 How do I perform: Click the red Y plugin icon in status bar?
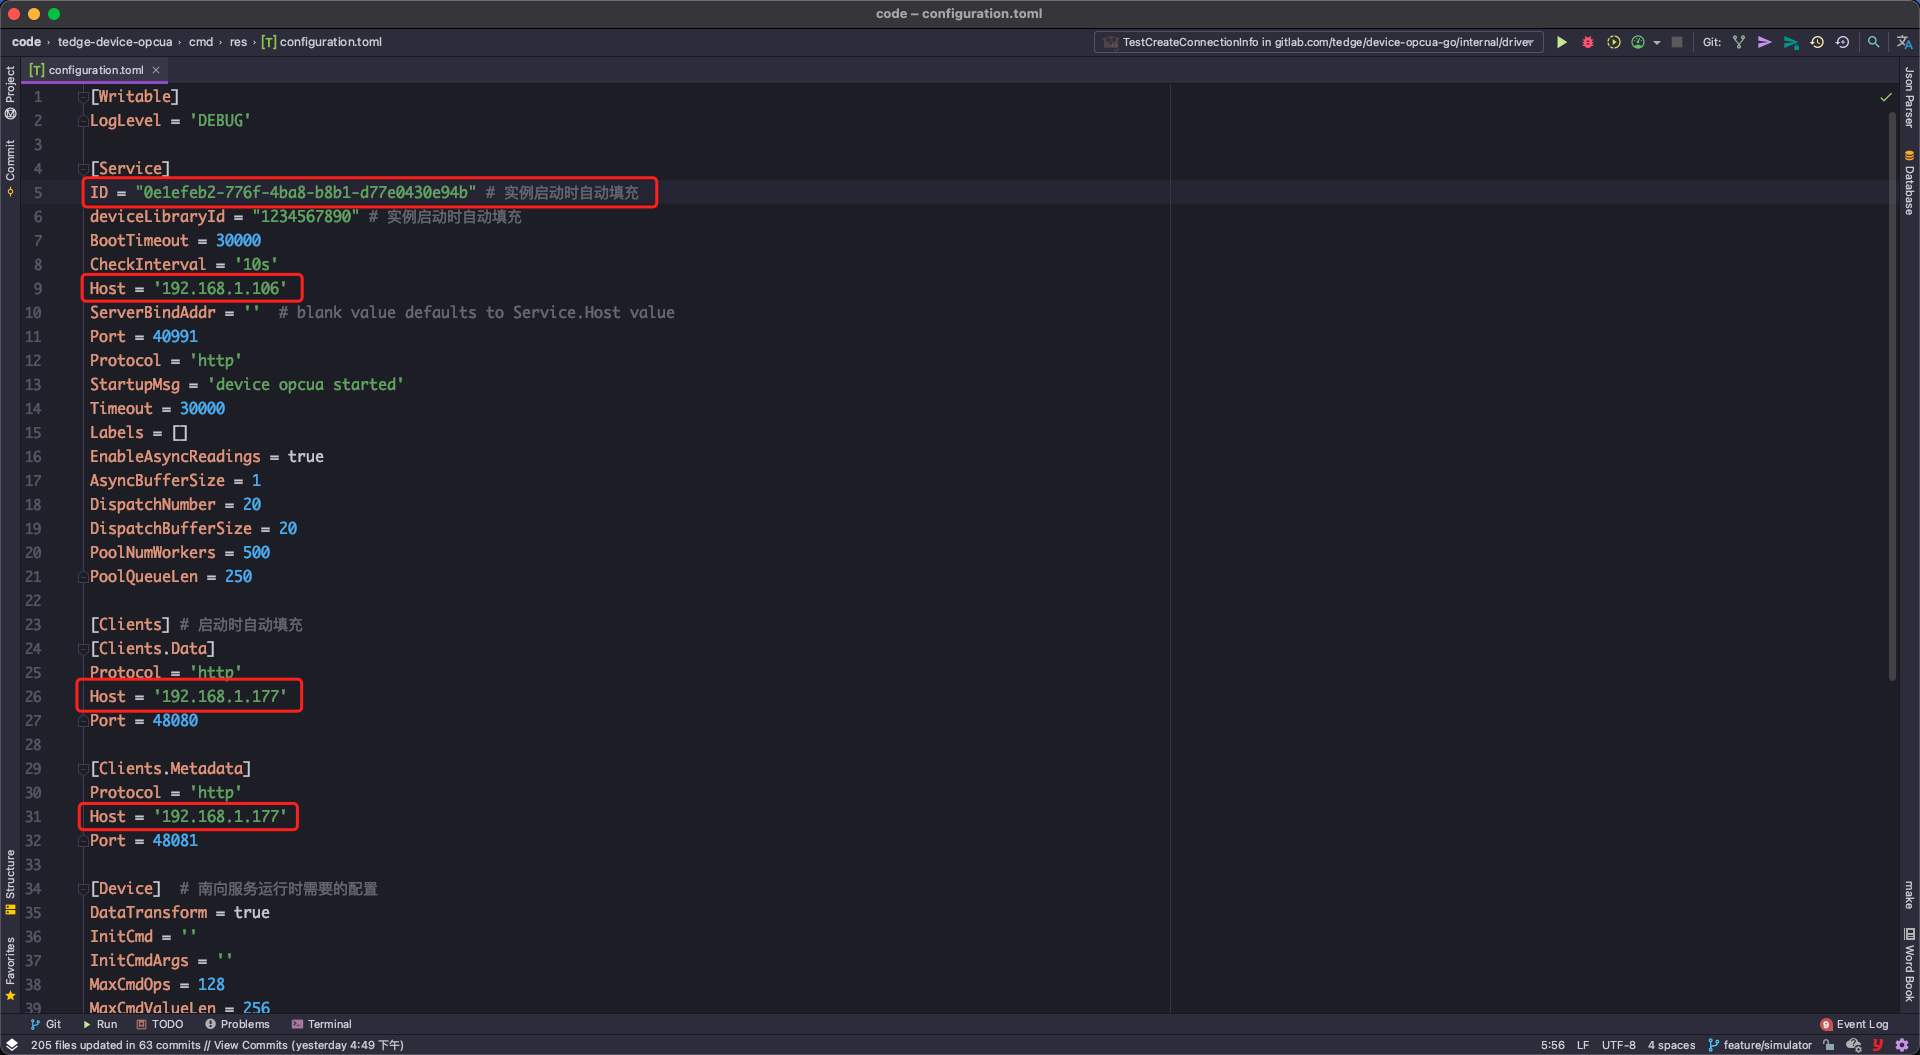[1878, 1045]
